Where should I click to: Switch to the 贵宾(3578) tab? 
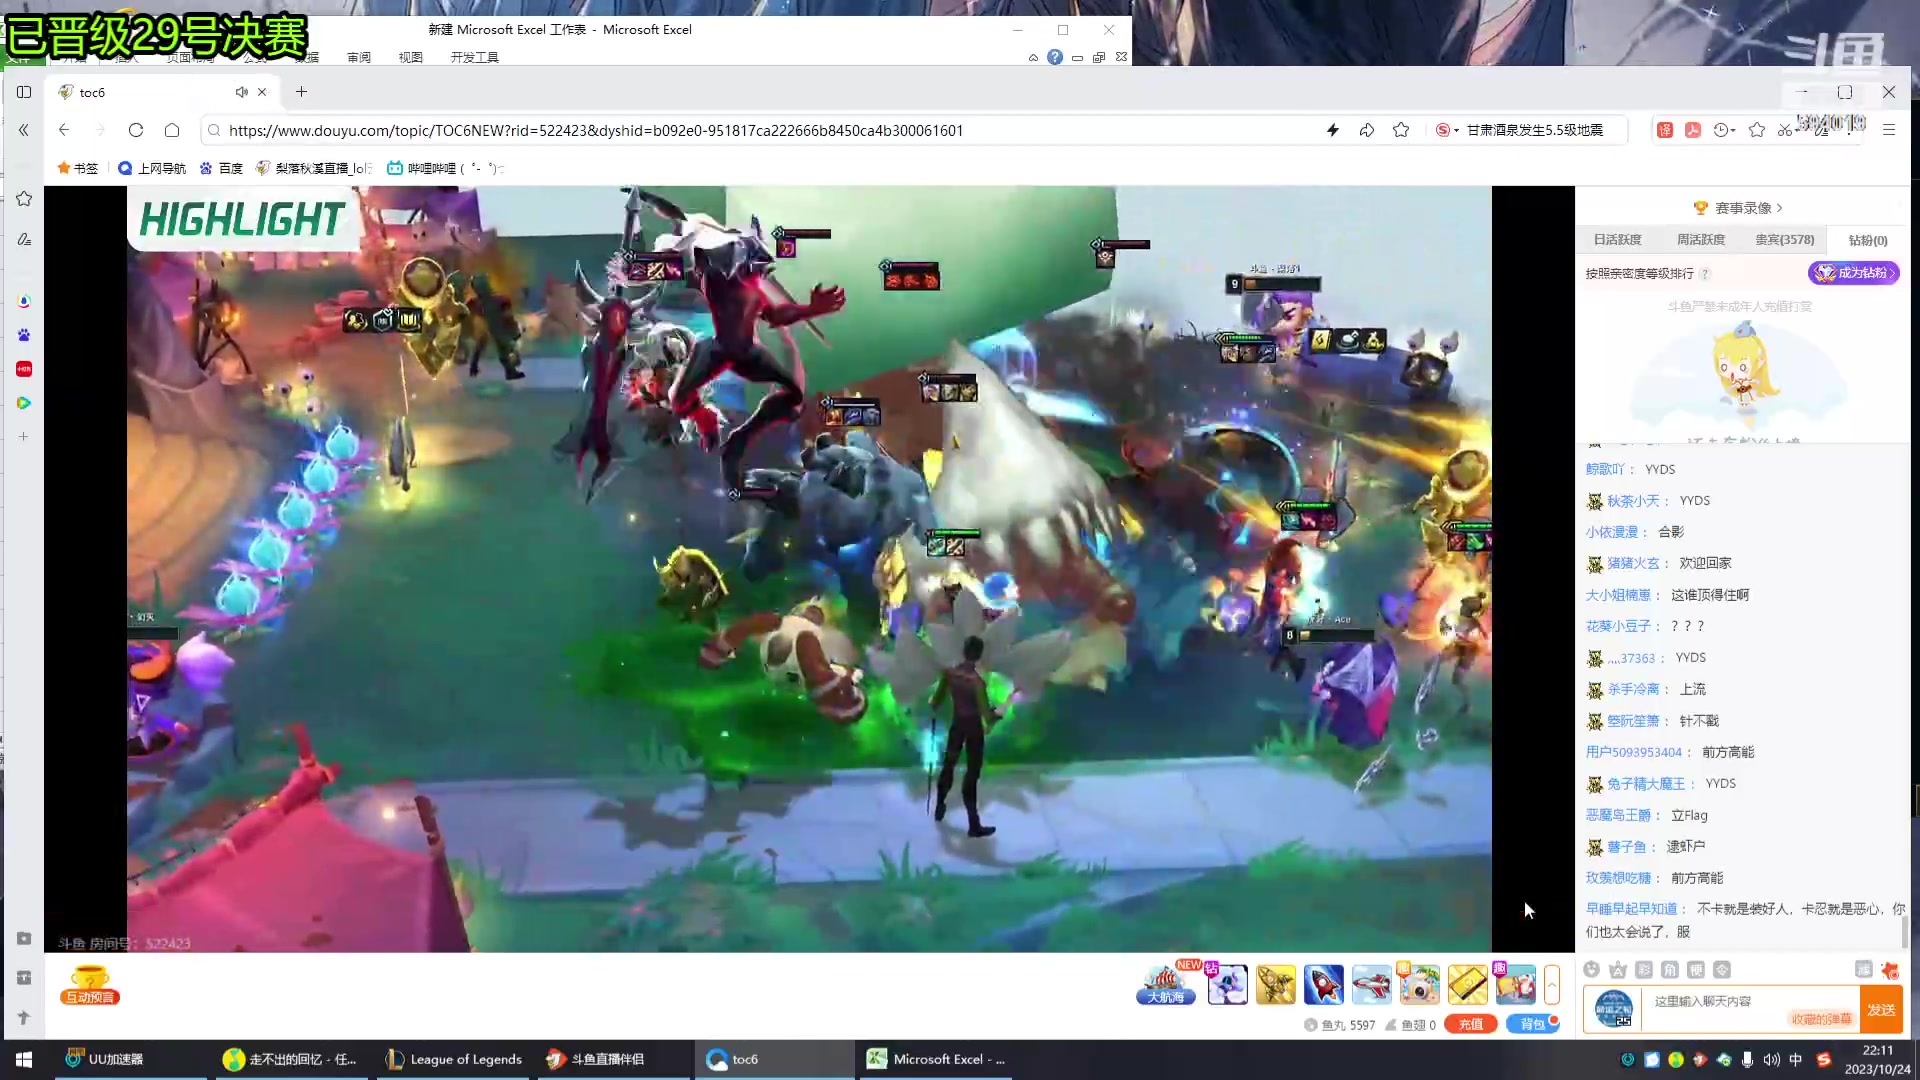coord(1785,240)
